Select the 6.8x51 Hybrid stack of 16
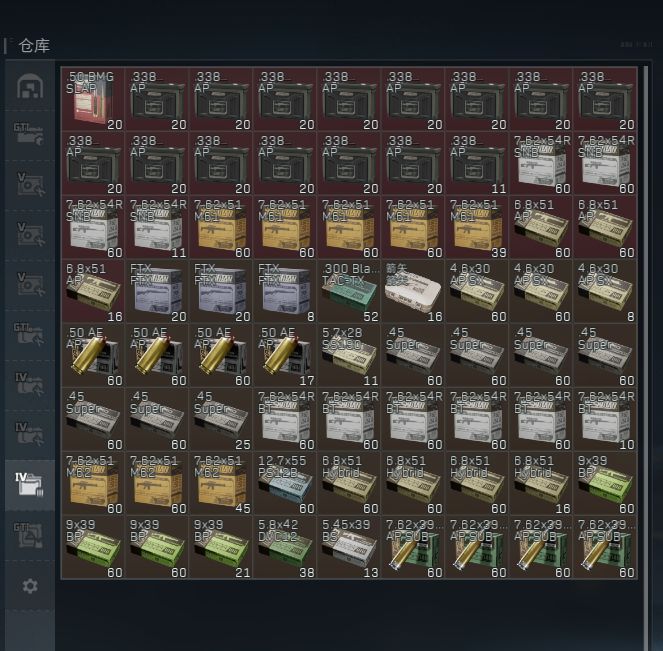Screen dimensions: 663x651 [x=541, y=483]
